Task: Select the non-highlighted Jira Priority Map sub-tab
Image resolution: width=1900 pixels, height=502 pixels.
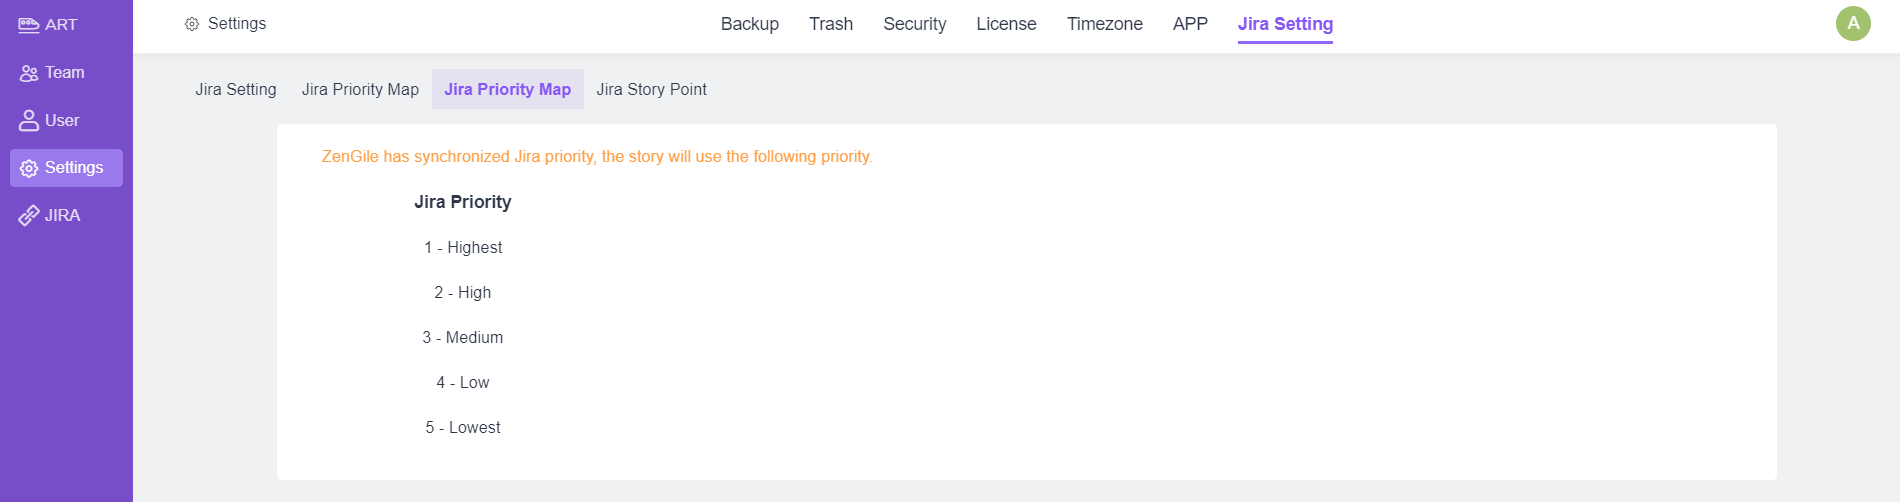Action: pos(360,89)
